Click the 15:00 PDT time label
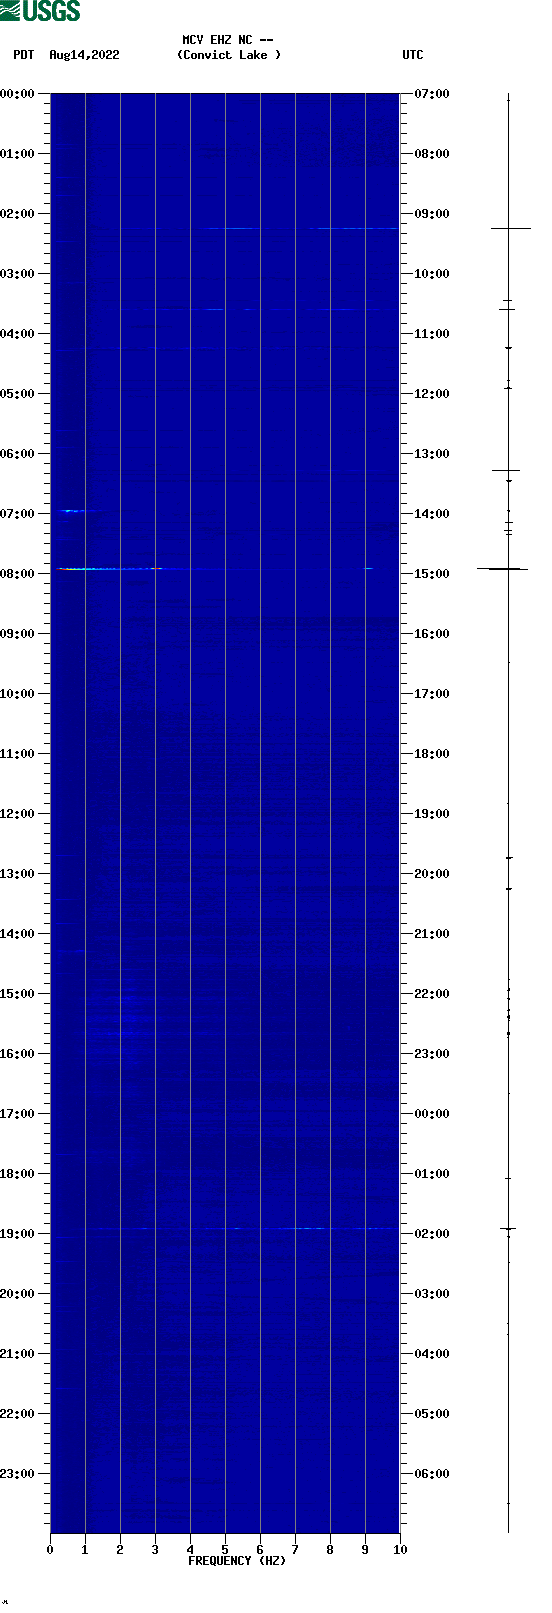 (17, 994)
